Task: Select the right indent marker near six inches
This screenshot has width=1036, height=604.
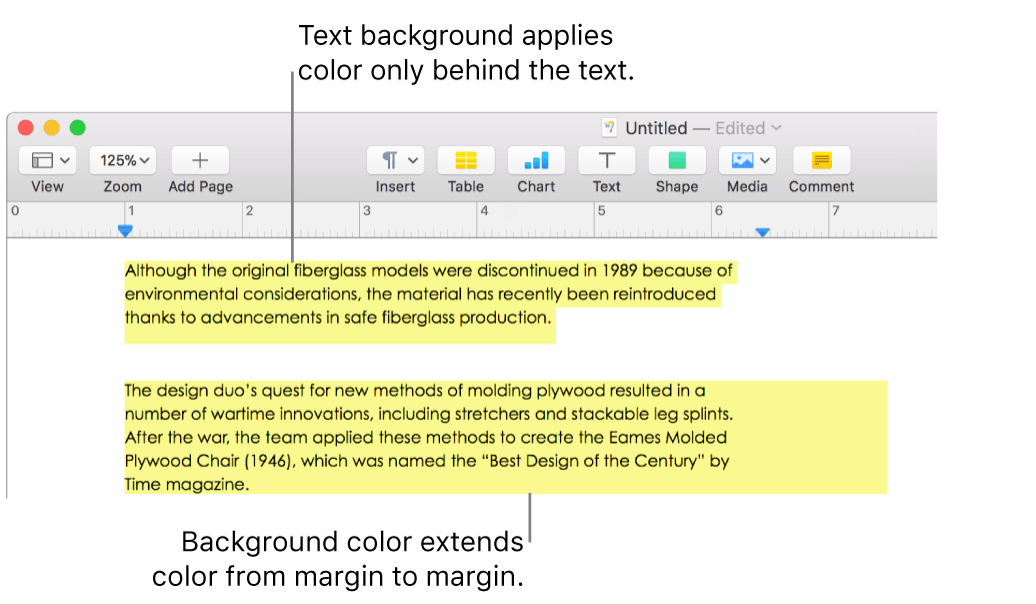Action: click(x=763, y=231)
